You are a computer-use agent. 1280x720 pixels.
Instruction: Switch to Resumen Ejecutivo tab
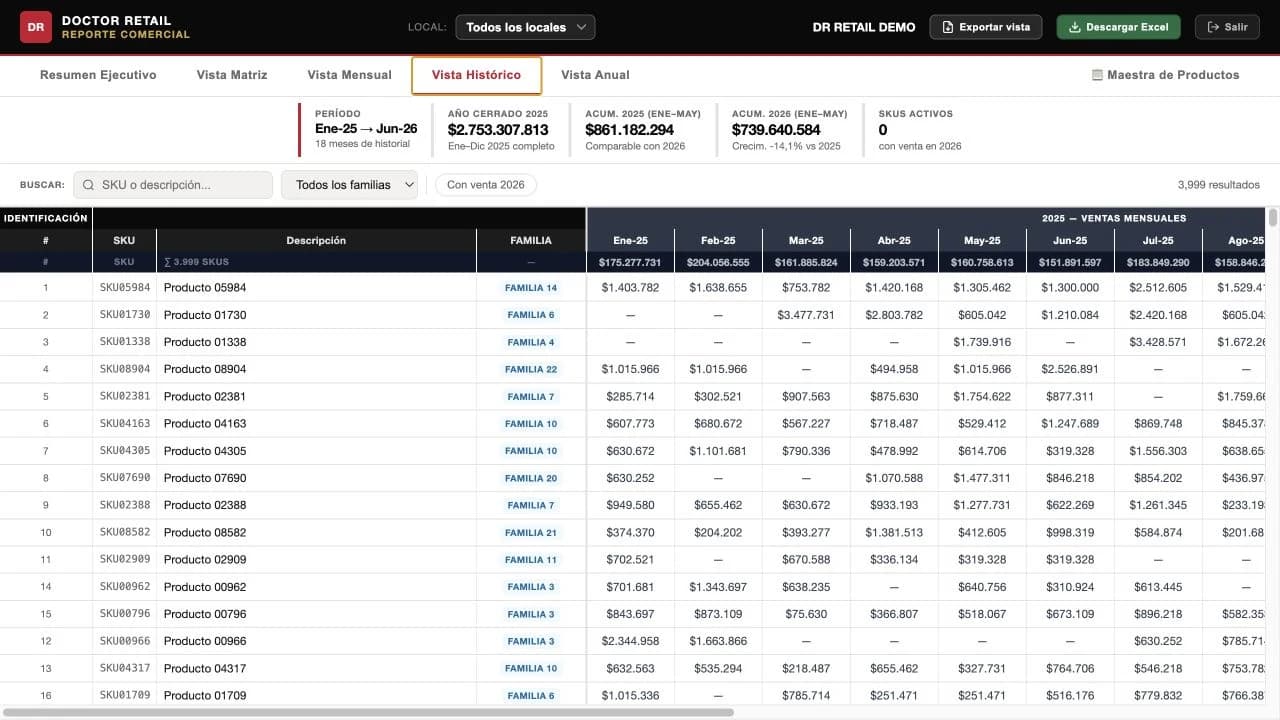[98, 75]
